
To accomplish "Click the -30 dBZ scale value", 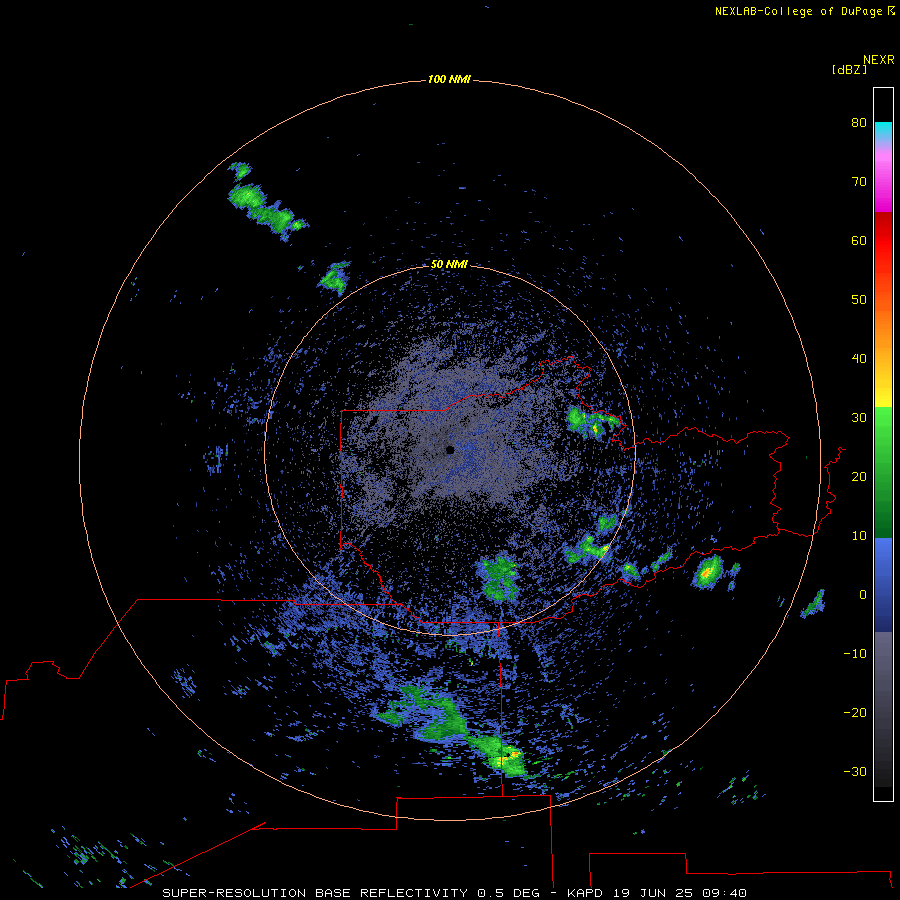I will [855, 772].
